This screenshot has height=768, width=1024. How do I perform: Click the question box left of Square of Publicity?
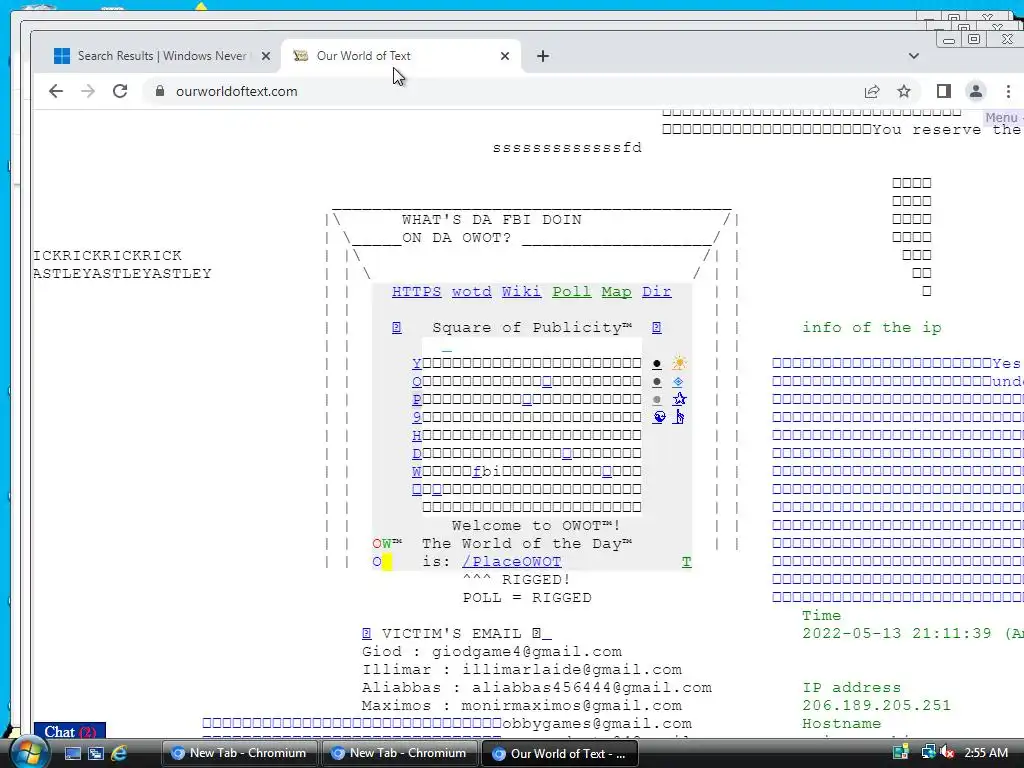(x=396, y=327)
